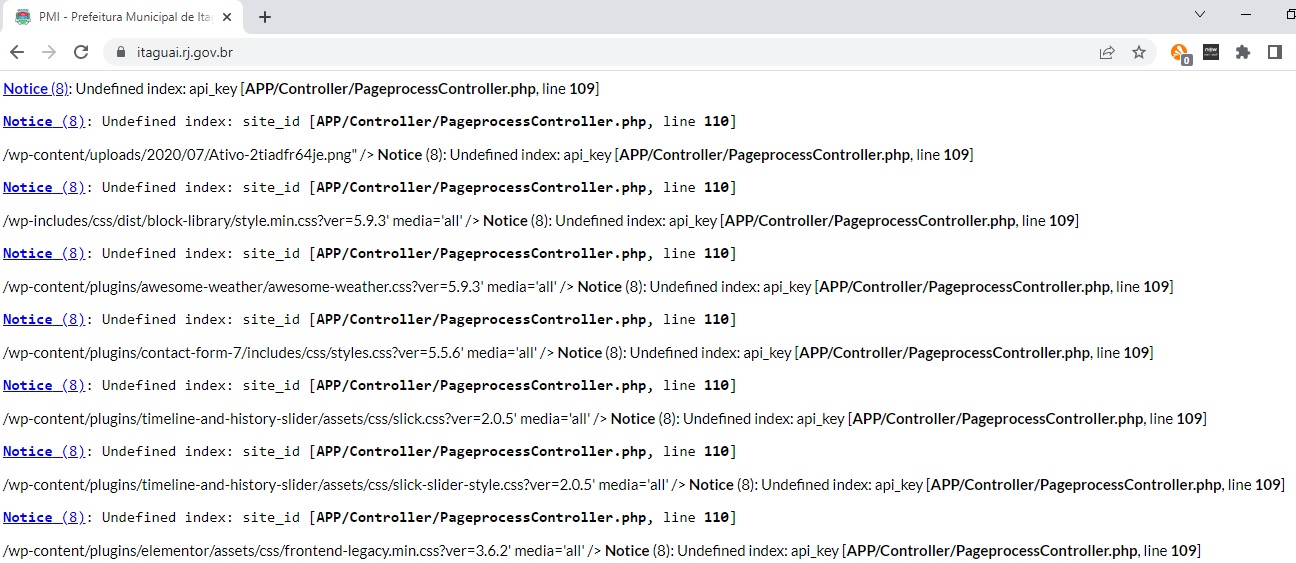Click the address bar showing itaguai.rj.gov.br
Viewport: 1296px width, 563px height.
pyautogui.click(x=600, y=52)
